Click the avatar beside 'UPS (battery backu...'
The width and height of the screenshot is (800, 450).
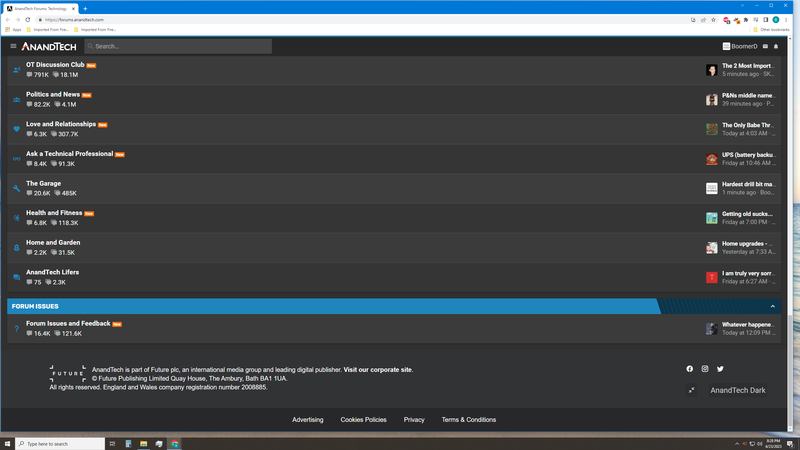[x=712, y=159]
